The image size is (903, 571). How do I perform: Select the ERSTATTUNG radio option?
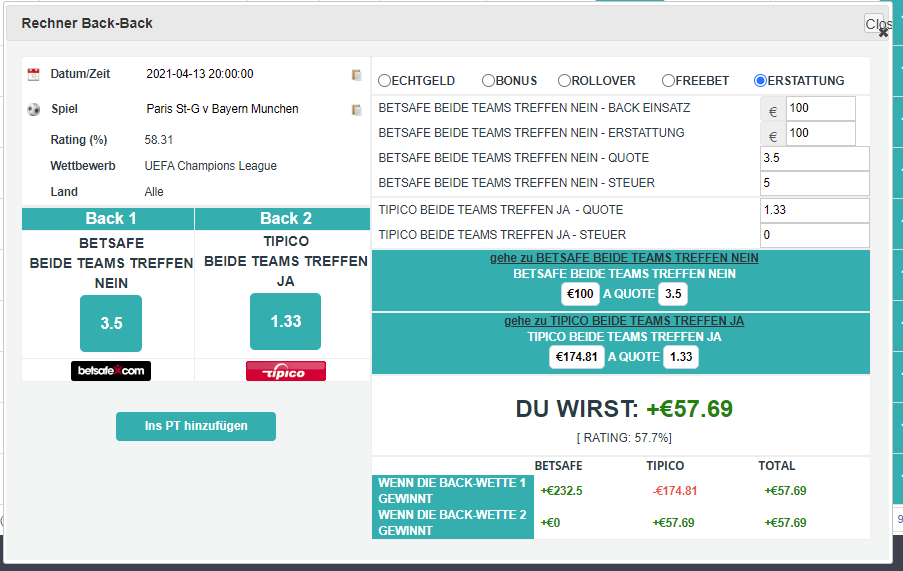pyautogui.click(x=760, y=81)
